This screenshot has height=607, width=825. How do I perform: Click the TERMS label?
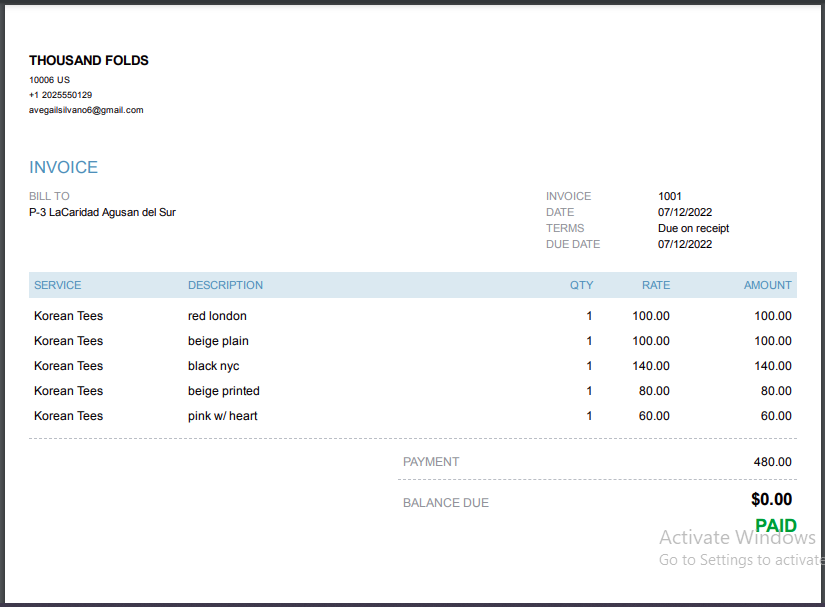565,228
